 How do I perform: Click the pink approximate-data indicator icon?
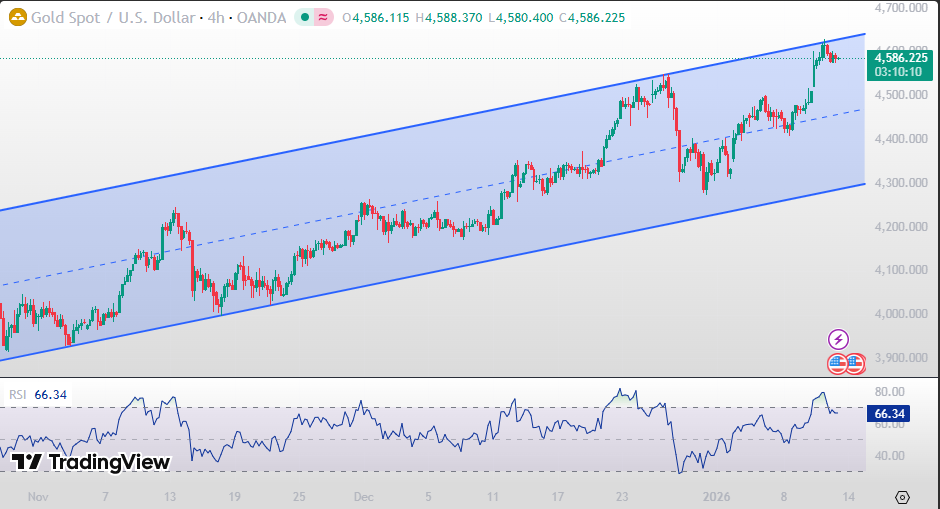[324, 18]
